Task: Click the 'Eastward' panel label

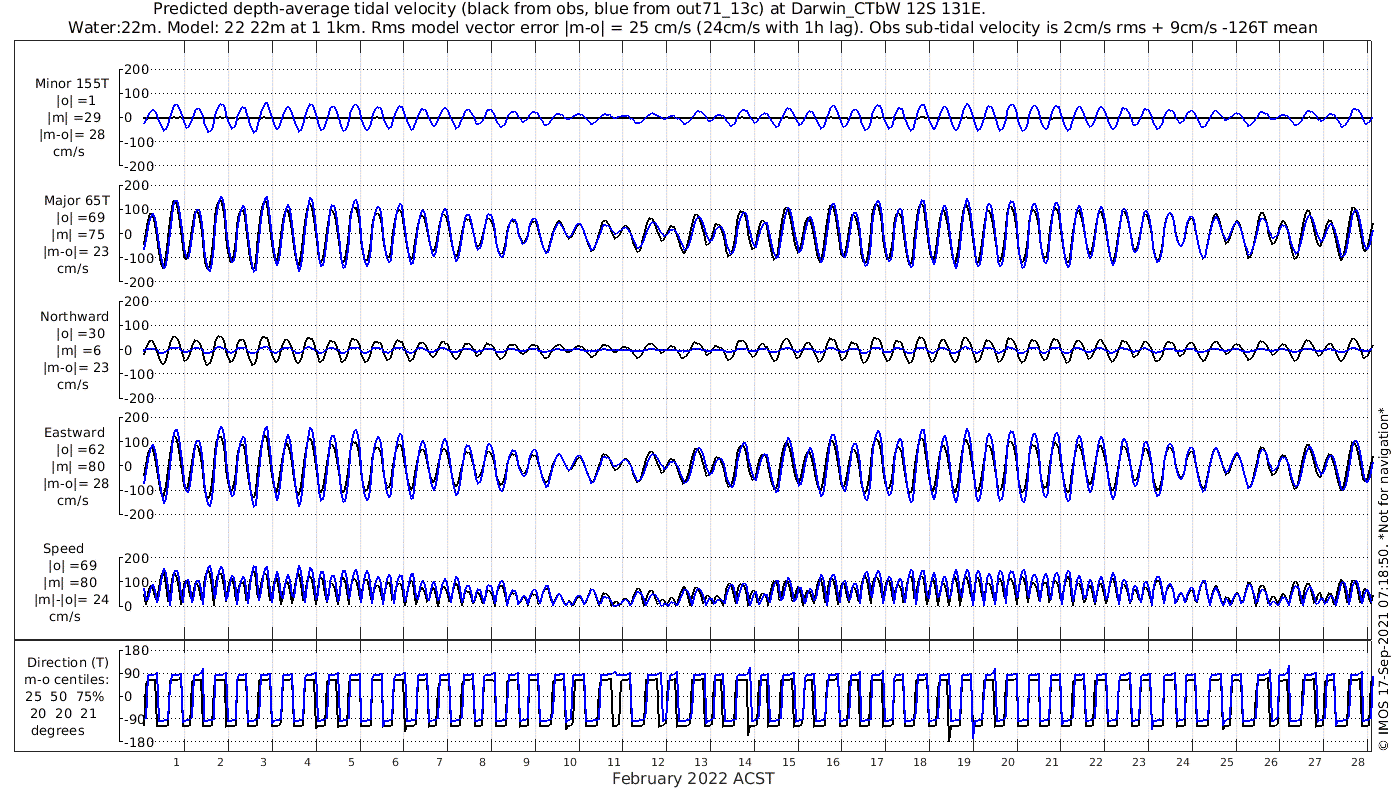Action: [x=74, y=432]
